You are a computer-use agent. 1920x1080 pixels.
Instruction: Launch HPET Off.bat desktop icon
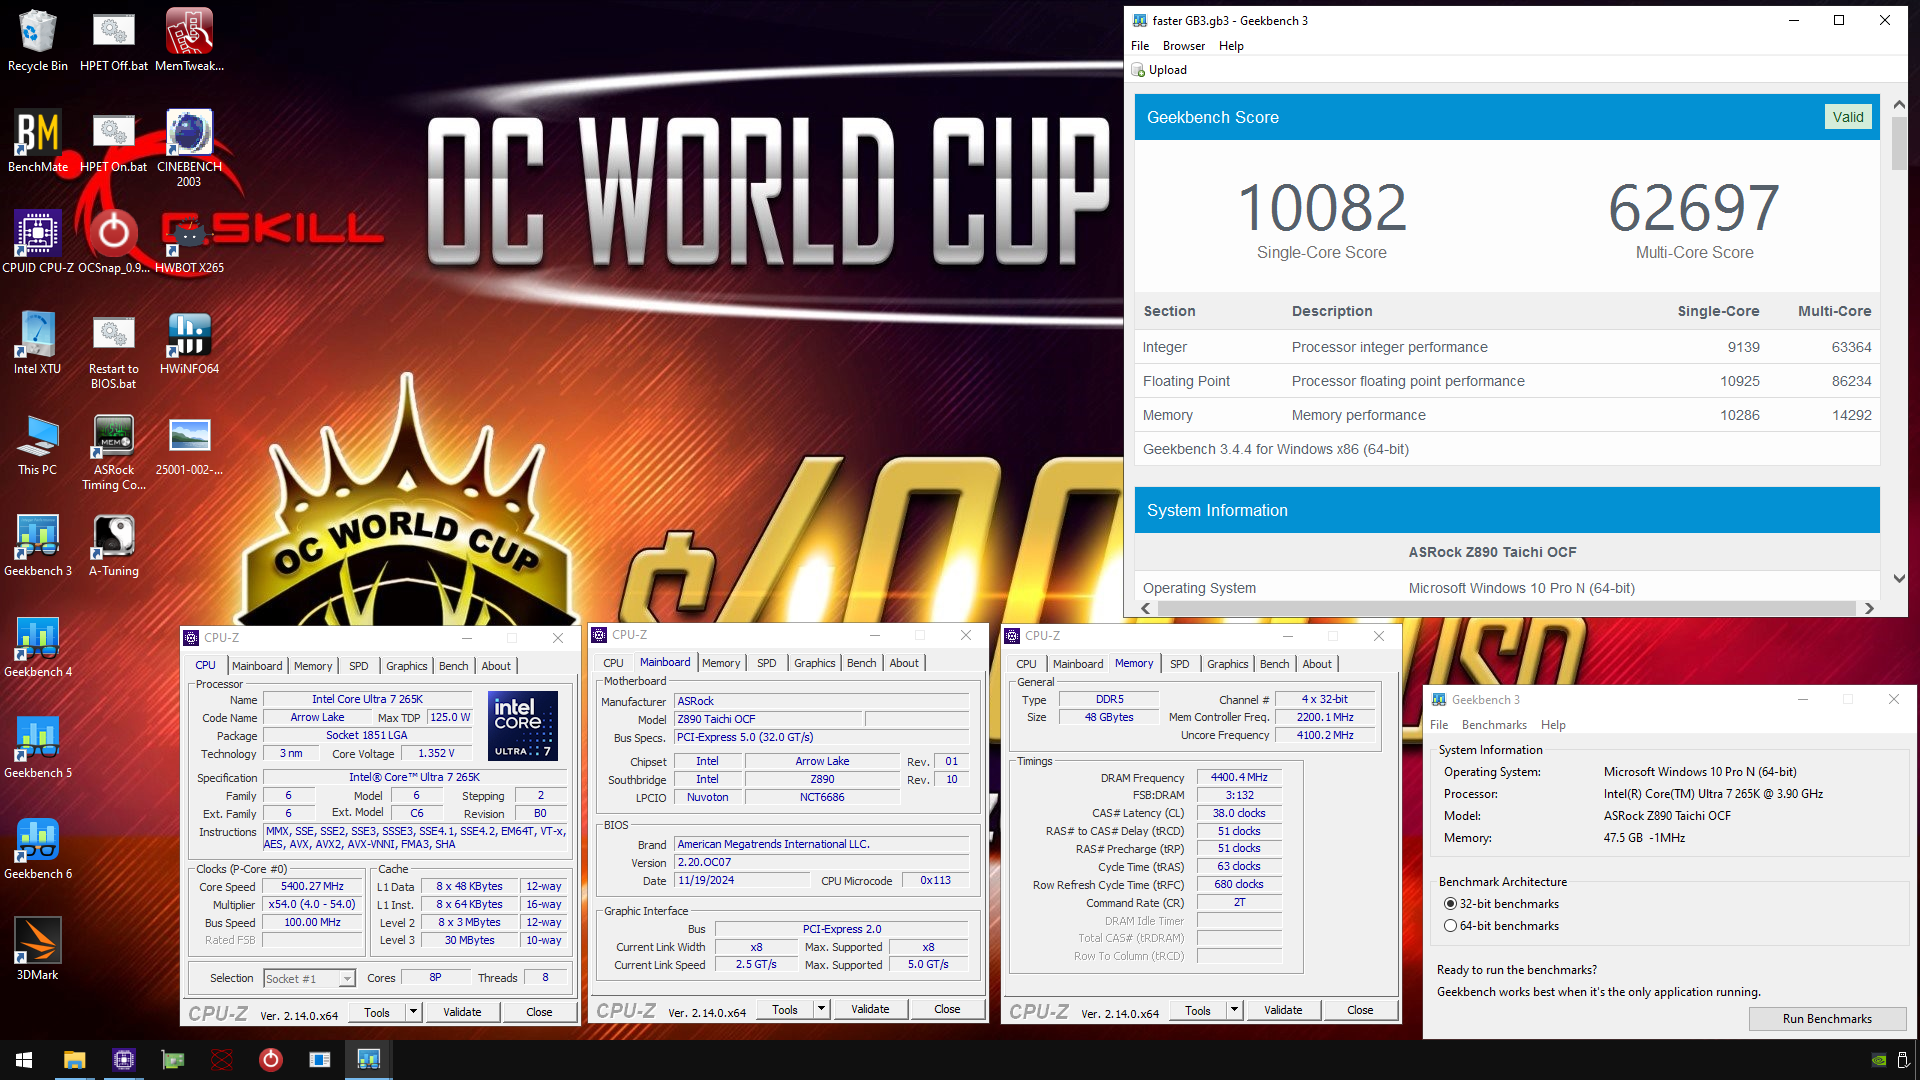tap(113, 40)
